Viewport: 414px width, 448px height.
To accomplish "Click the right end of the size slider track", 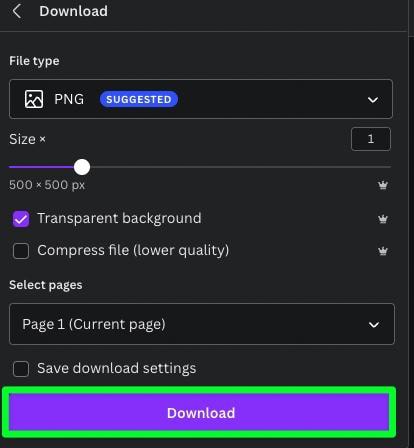I will click(x=388, y=167).
